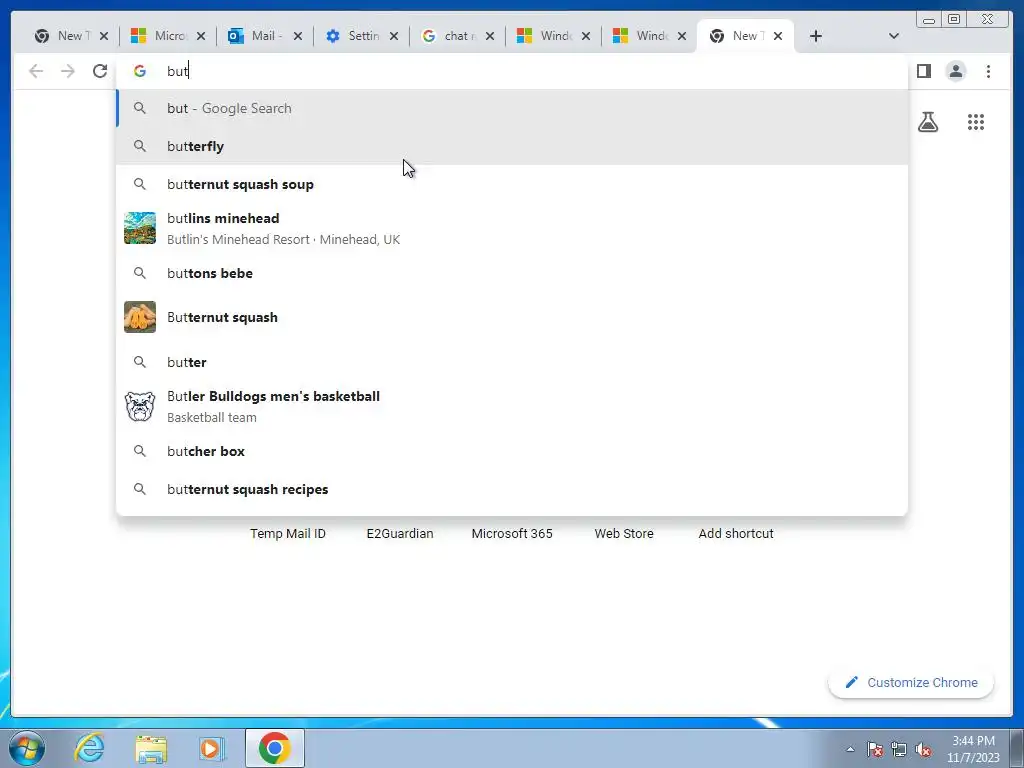Choose 'butternut squash recipes' suggestion

point(512,489)
